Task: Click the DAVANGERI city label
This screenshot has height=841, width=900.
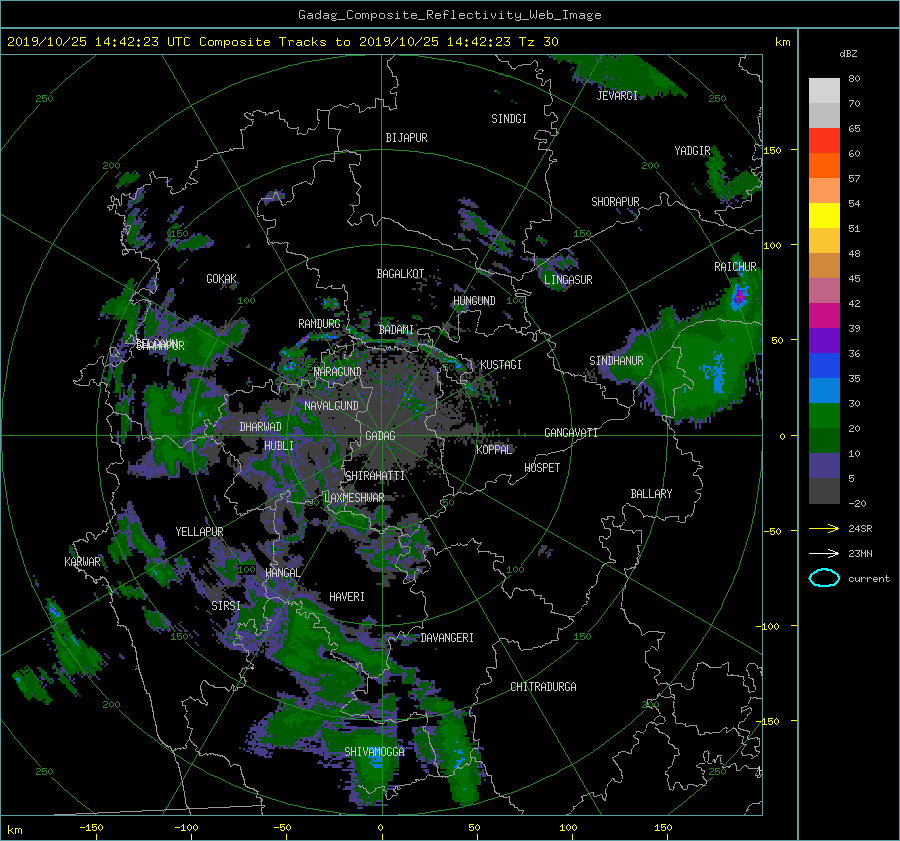Action: 447,638
